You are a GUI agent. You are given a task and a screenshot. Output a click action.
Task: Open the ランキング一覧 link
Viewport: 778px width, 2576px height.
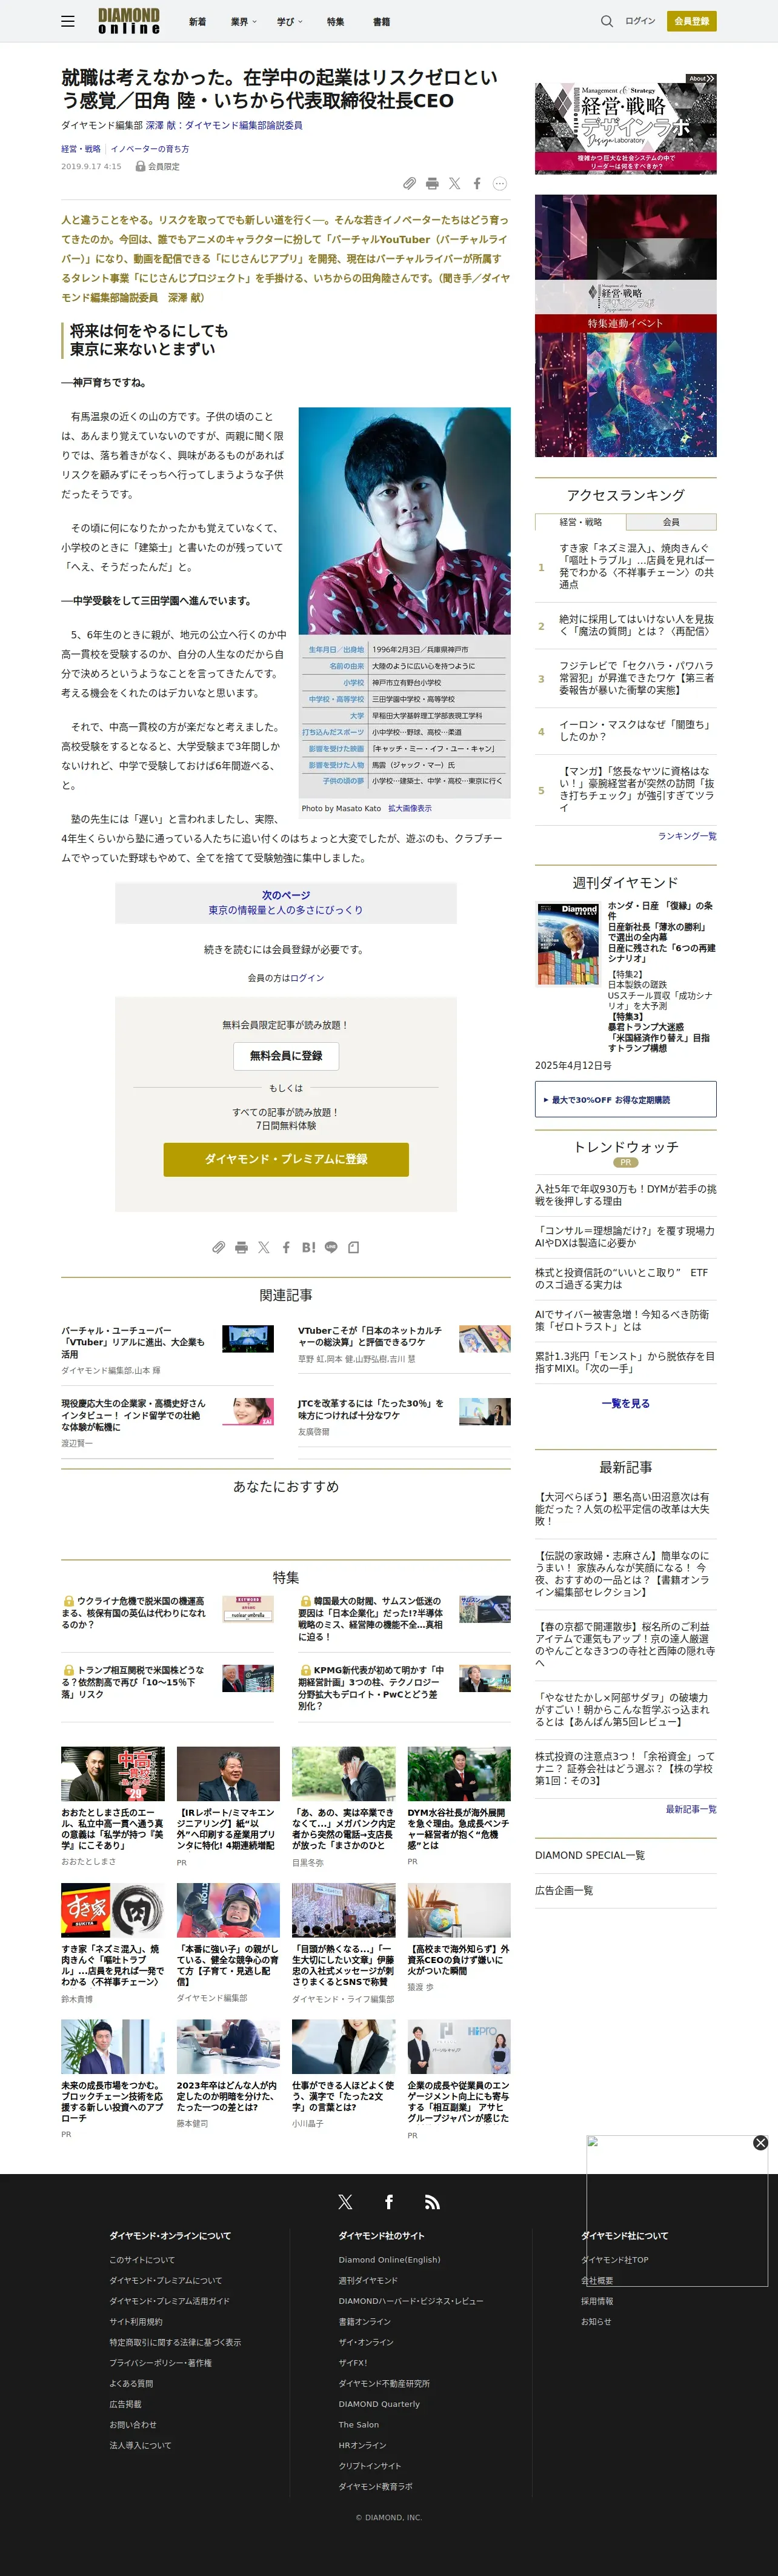point(687,836)
